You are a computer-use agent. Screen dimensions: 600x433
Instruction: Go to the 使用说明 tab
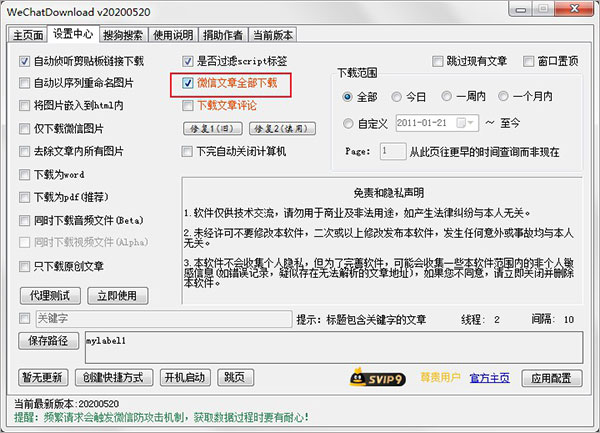click(173, 35)
